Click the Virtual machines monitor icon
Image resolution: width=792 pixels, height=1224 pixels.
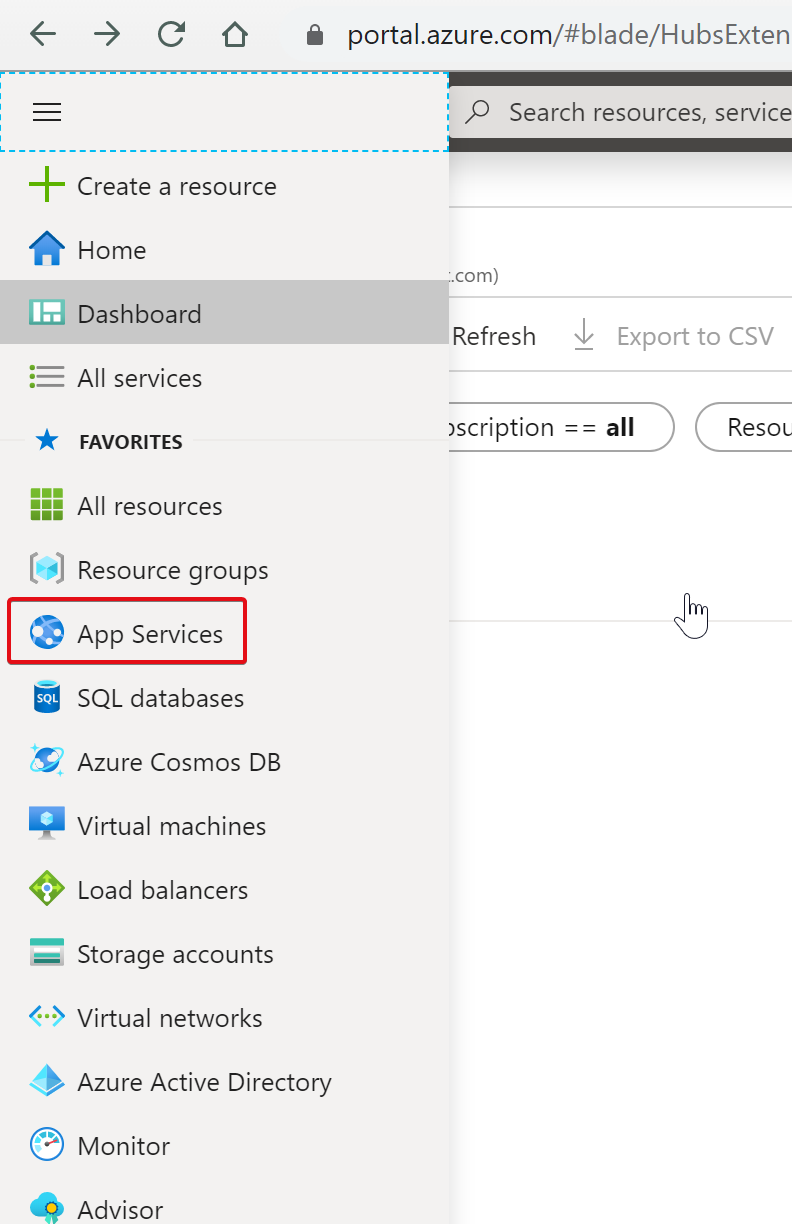47,826
